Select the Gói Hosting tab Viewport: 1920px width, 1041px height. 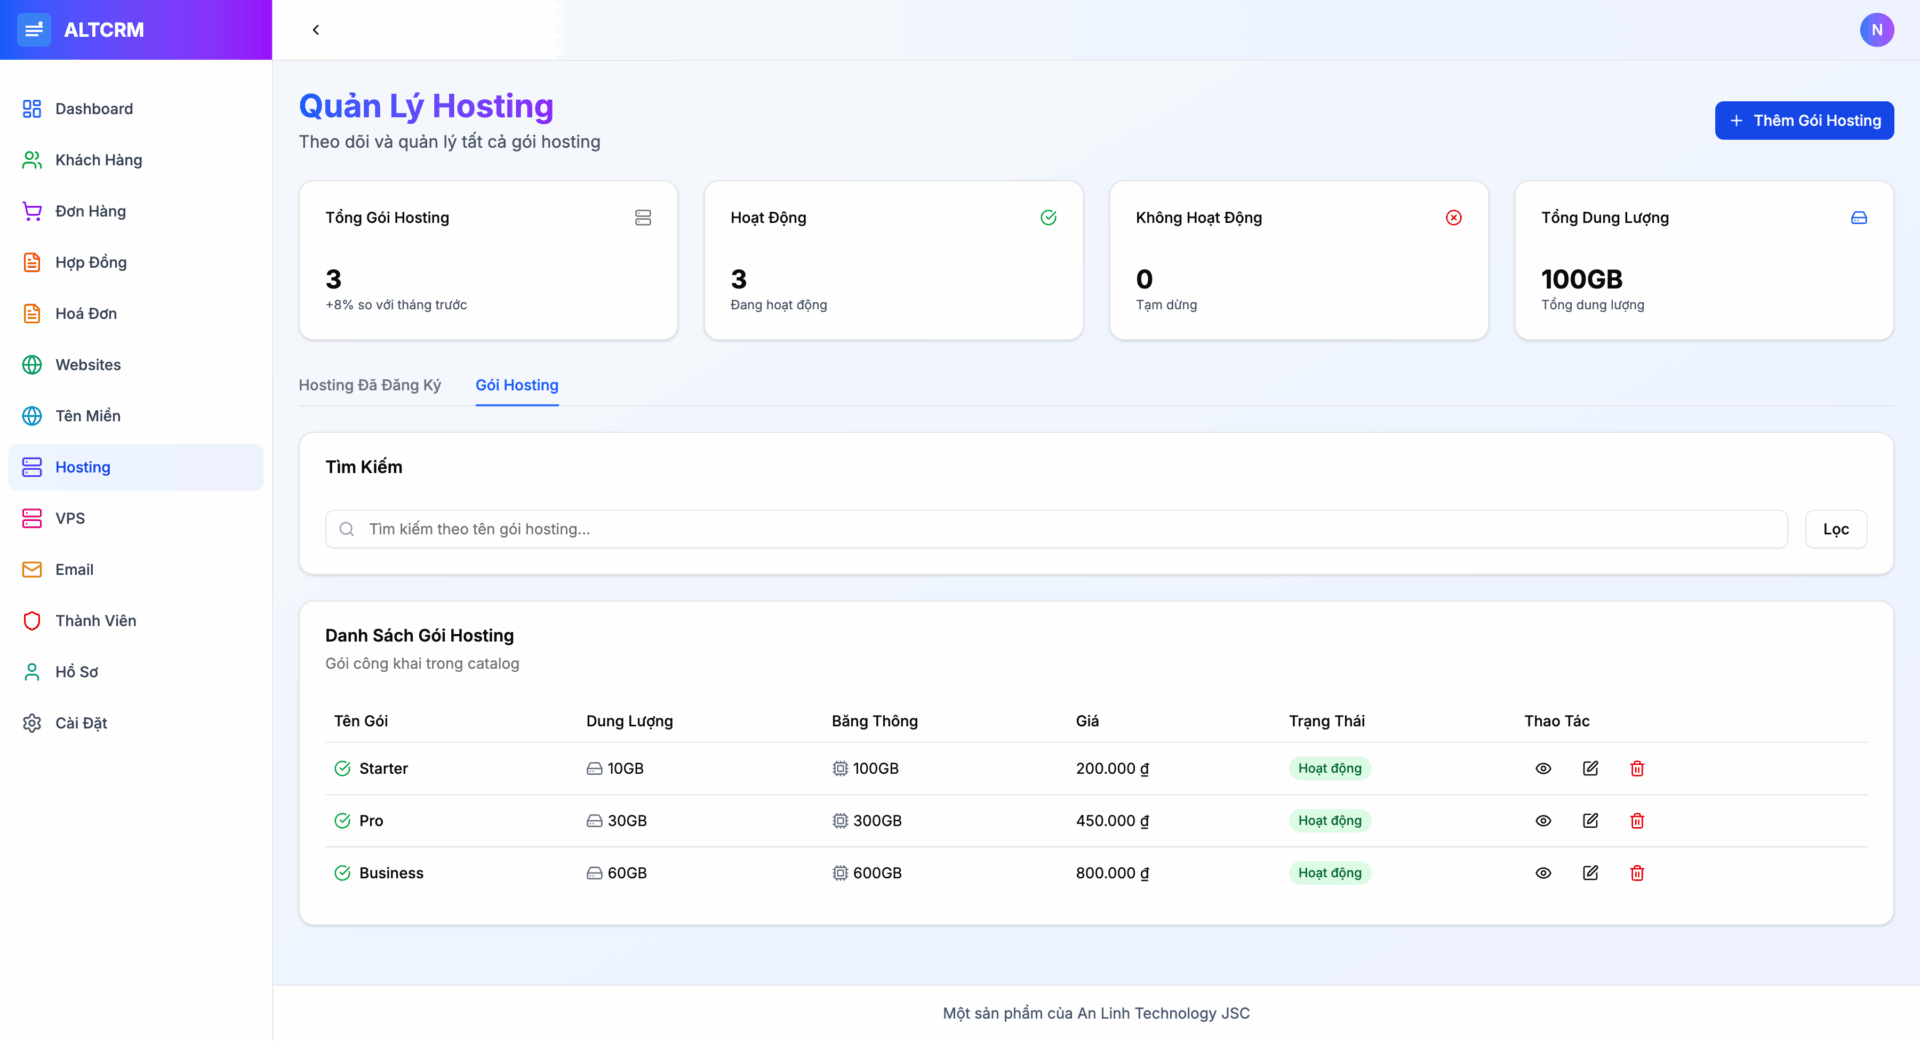click(x=517, y=385)
